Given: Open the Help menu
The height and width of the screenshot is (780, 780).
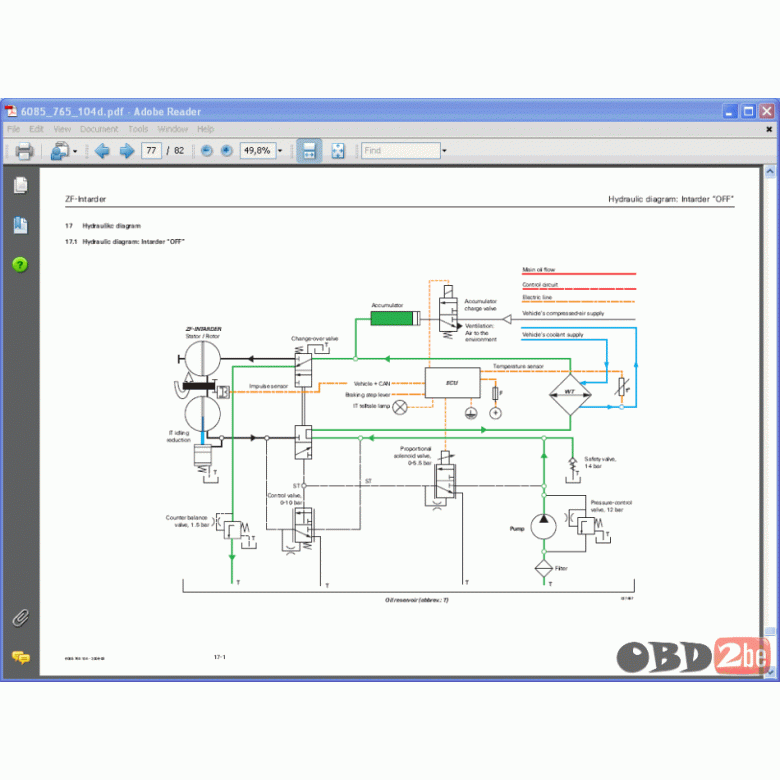Looking at the screenshot, I should (205, 129).
